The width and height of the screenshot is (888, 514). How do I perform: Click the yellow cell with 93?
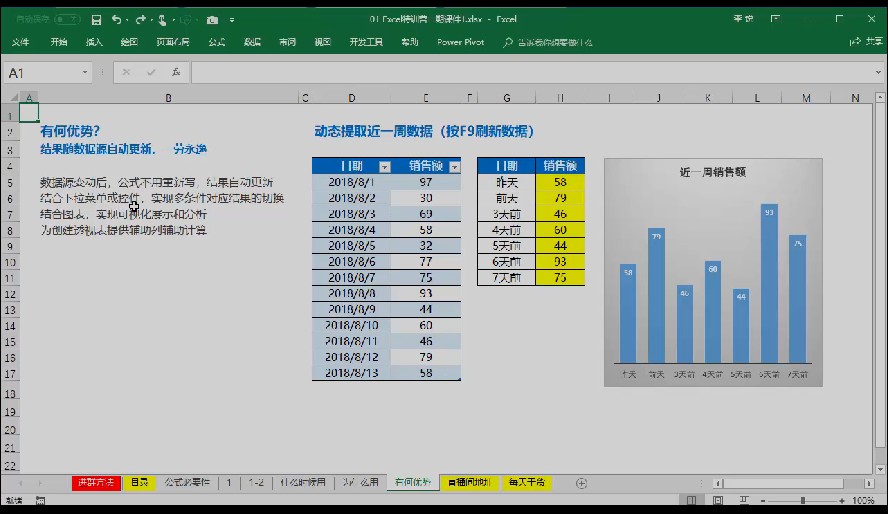click(560, 262)
